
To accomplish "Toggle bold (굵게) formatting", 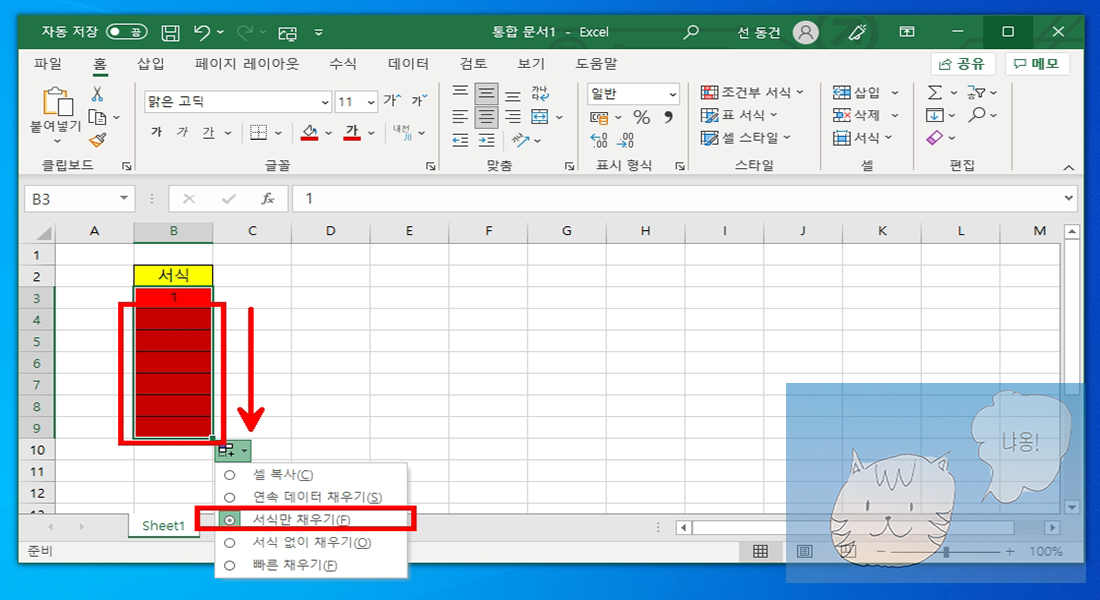I will click(x=156, y=132).
